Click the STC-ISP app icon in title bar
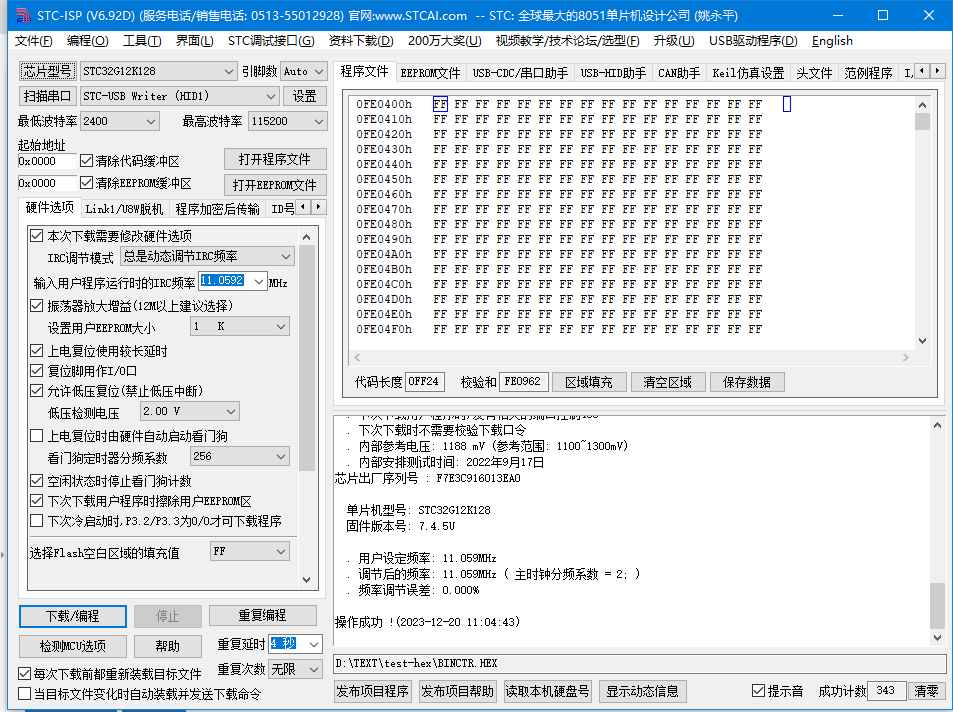The width and height of the screenshot is (953, 712). point(22,15)
